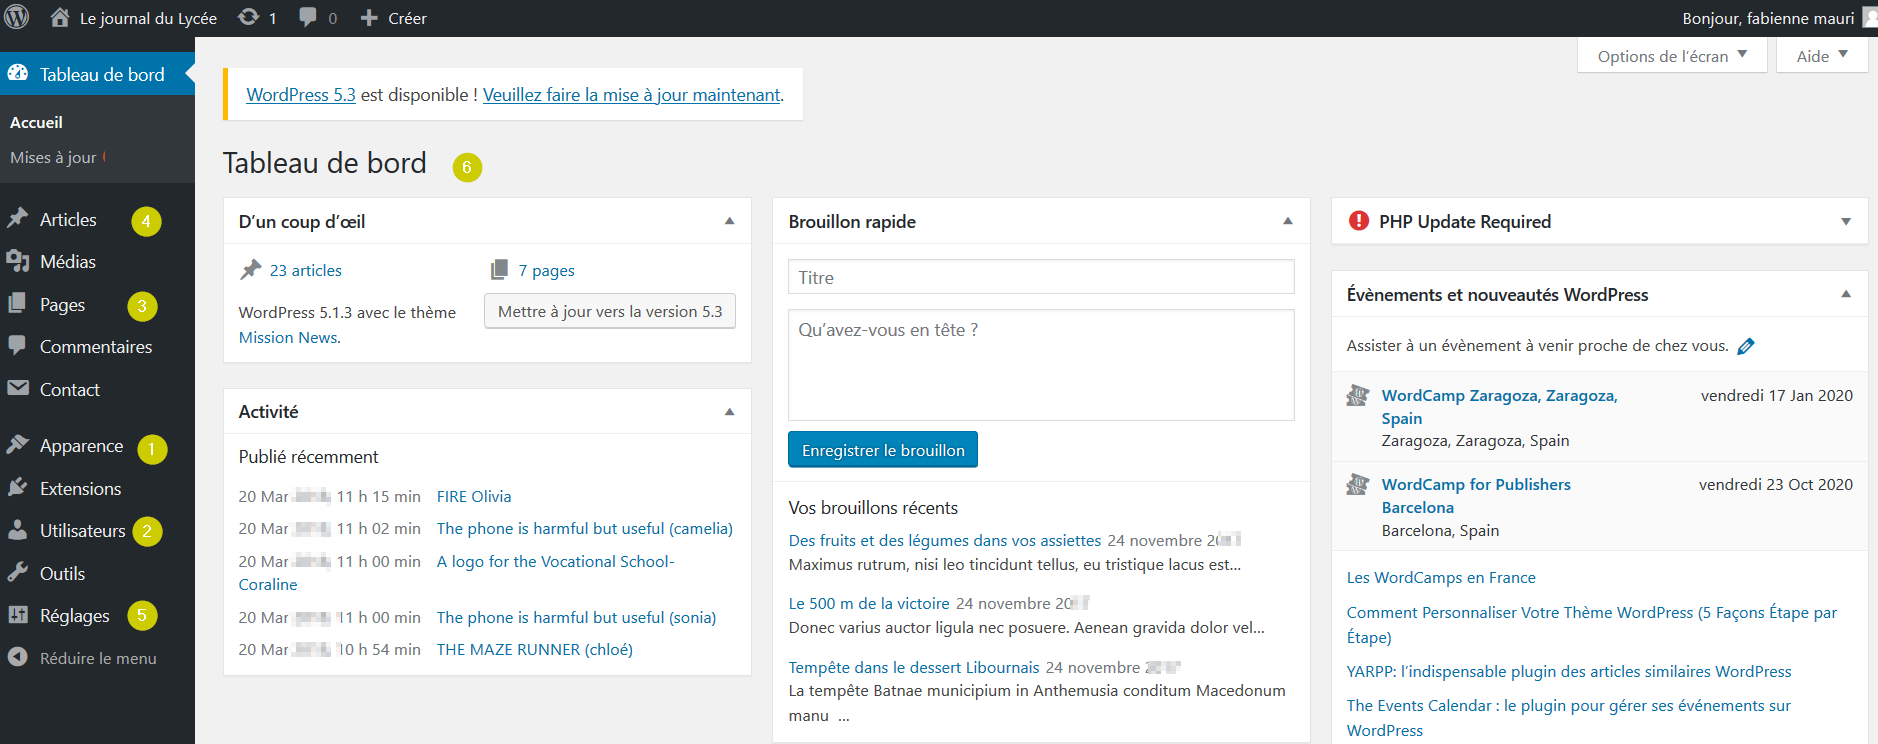Open the Accueil submenu item

(36, 122)
